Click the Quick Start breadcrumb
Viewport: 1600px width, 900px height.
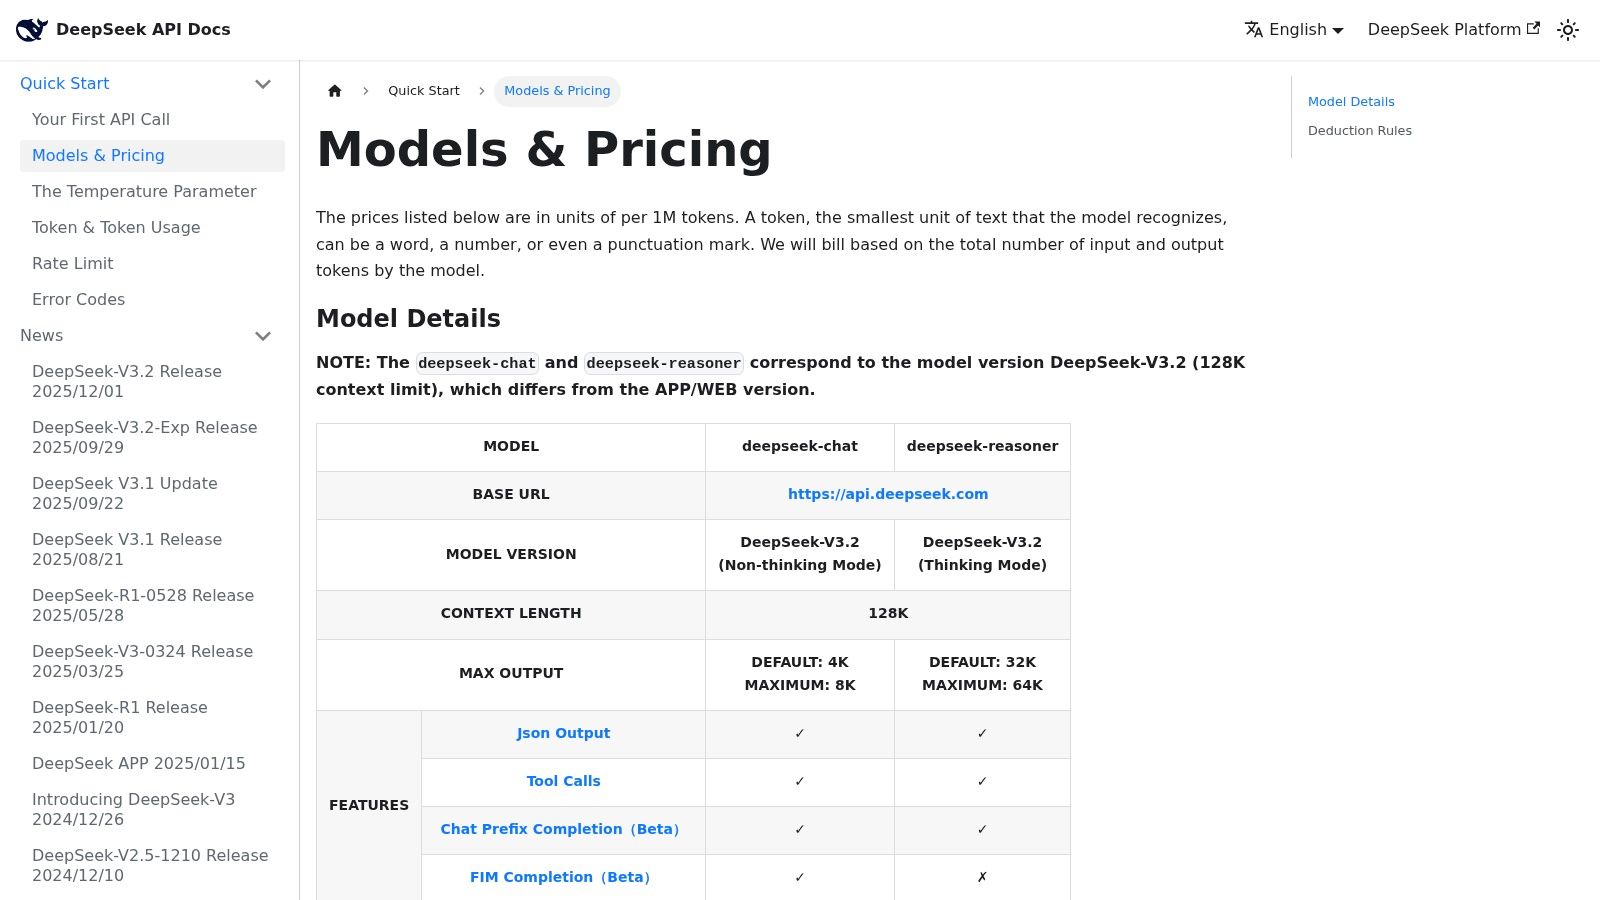(424, 91)
